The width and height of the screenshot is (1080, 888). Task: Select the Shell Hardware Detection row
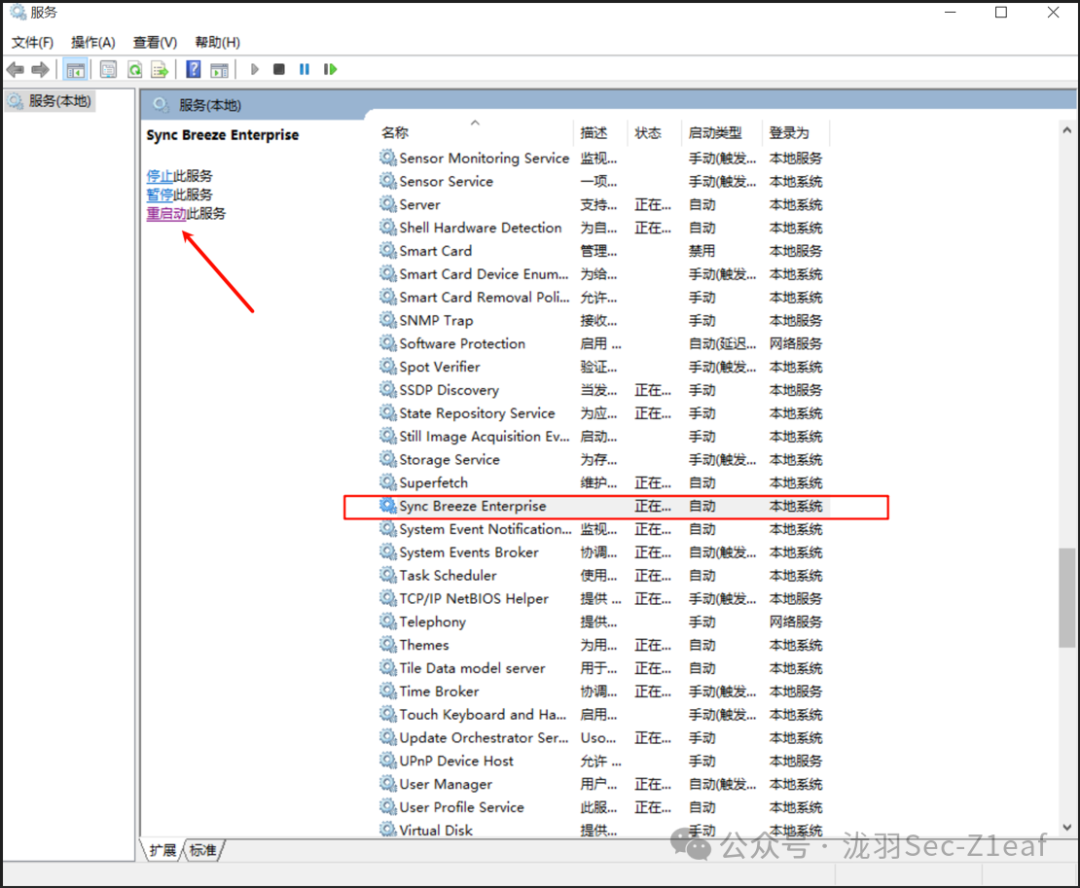tap(603, 227)
